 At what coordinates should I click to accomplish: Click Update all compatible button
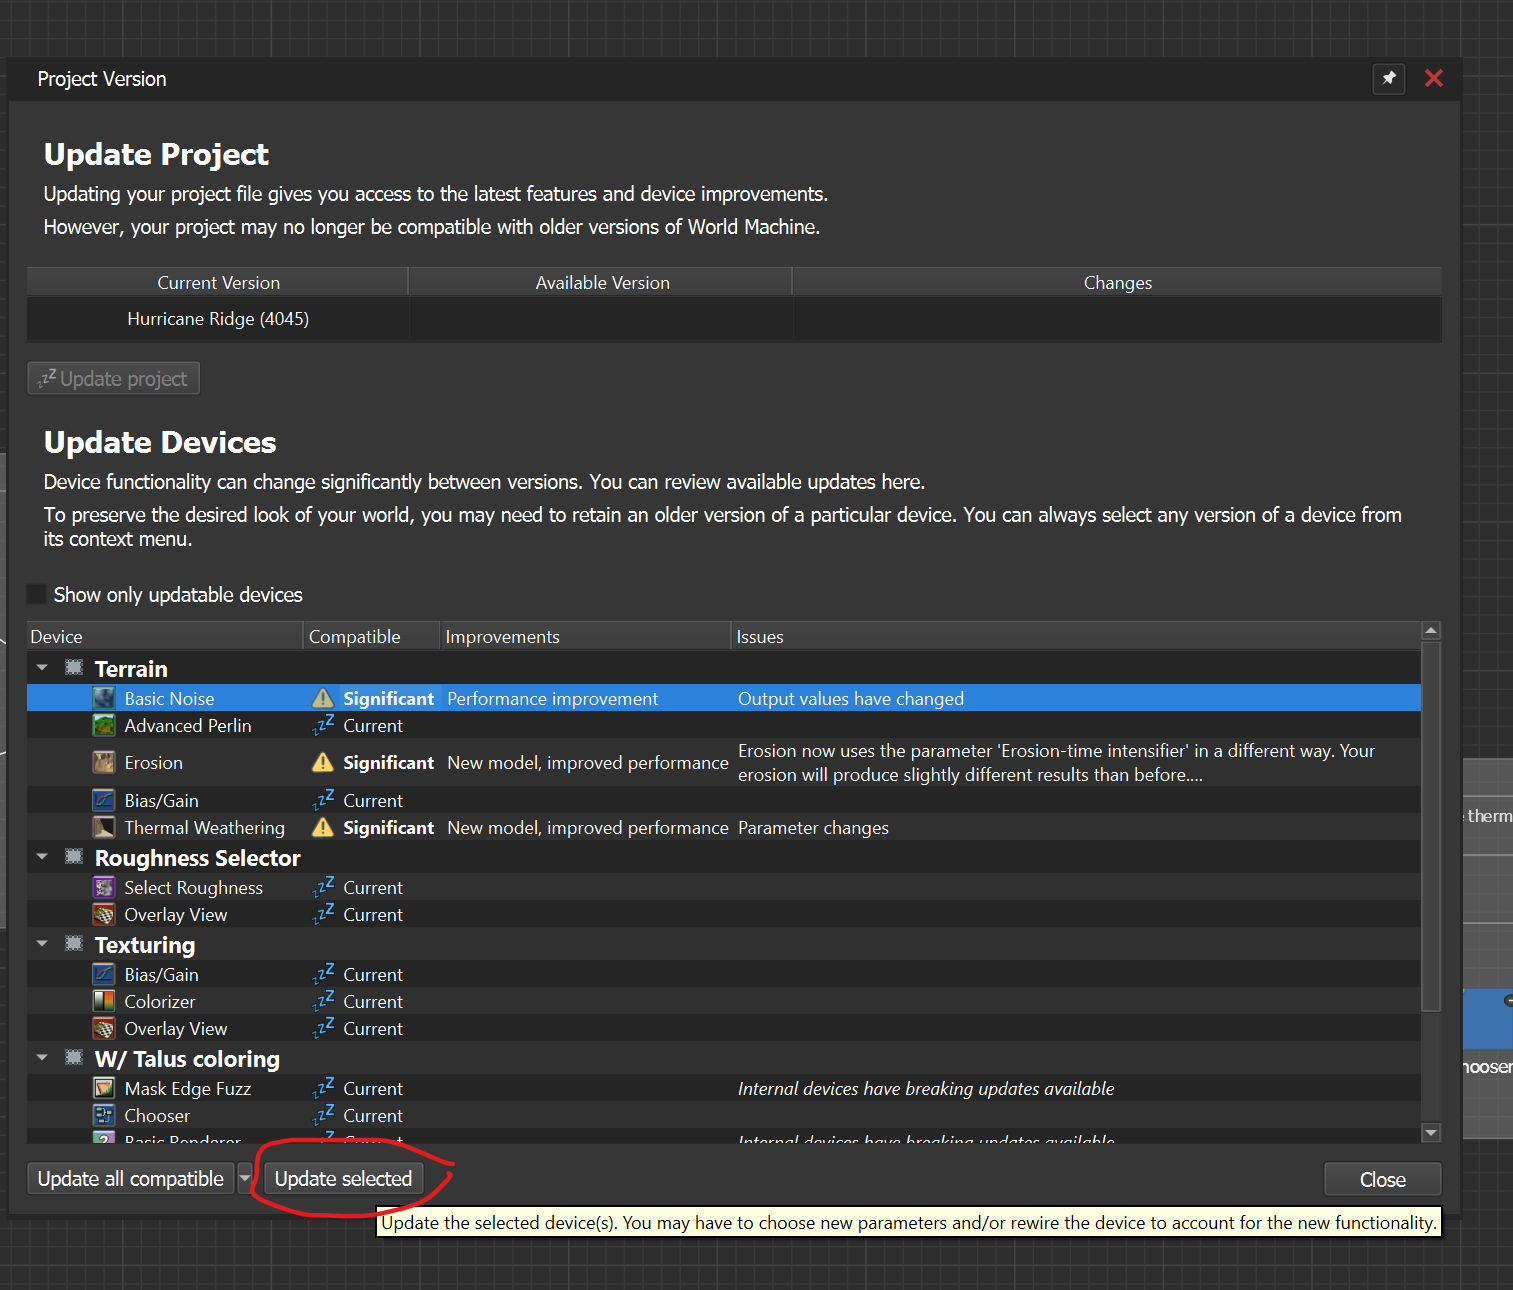[131, 1179]
